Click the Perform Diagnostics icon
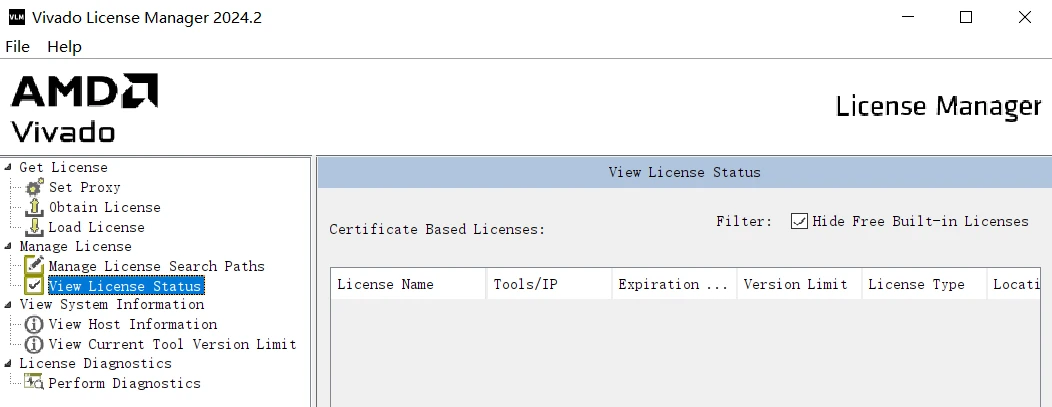Image resolution: width=1052 pixels, height=407 pixels. point(35,383)
